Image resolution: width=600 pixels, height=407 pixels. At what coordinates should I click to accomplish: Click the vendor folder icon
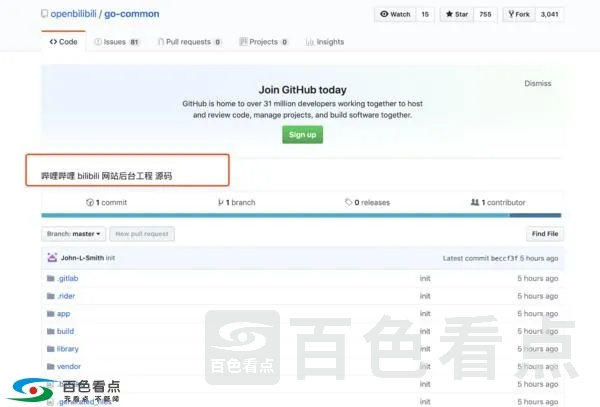click(51, 367)
